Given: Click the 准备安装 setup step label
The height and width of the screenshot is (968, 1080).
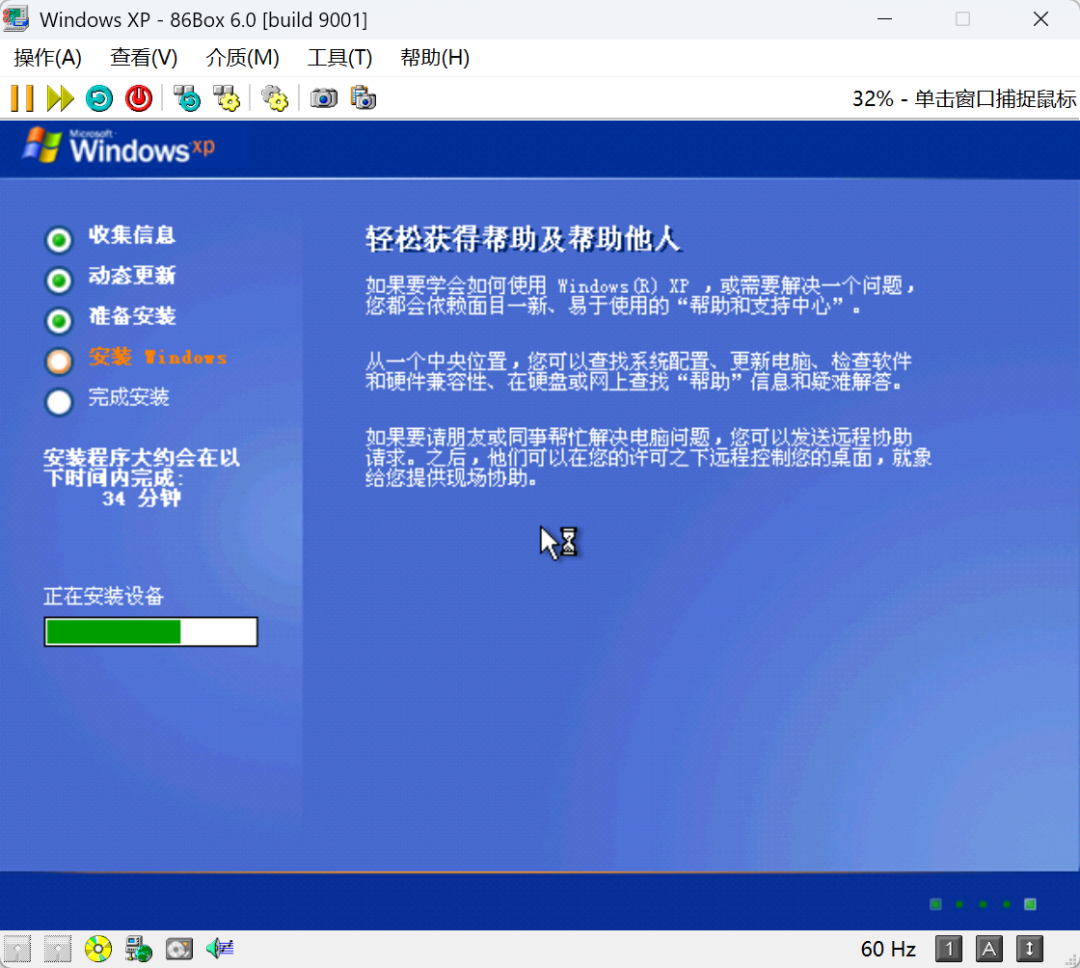Looking at the screenshot, I should (132, 316).
